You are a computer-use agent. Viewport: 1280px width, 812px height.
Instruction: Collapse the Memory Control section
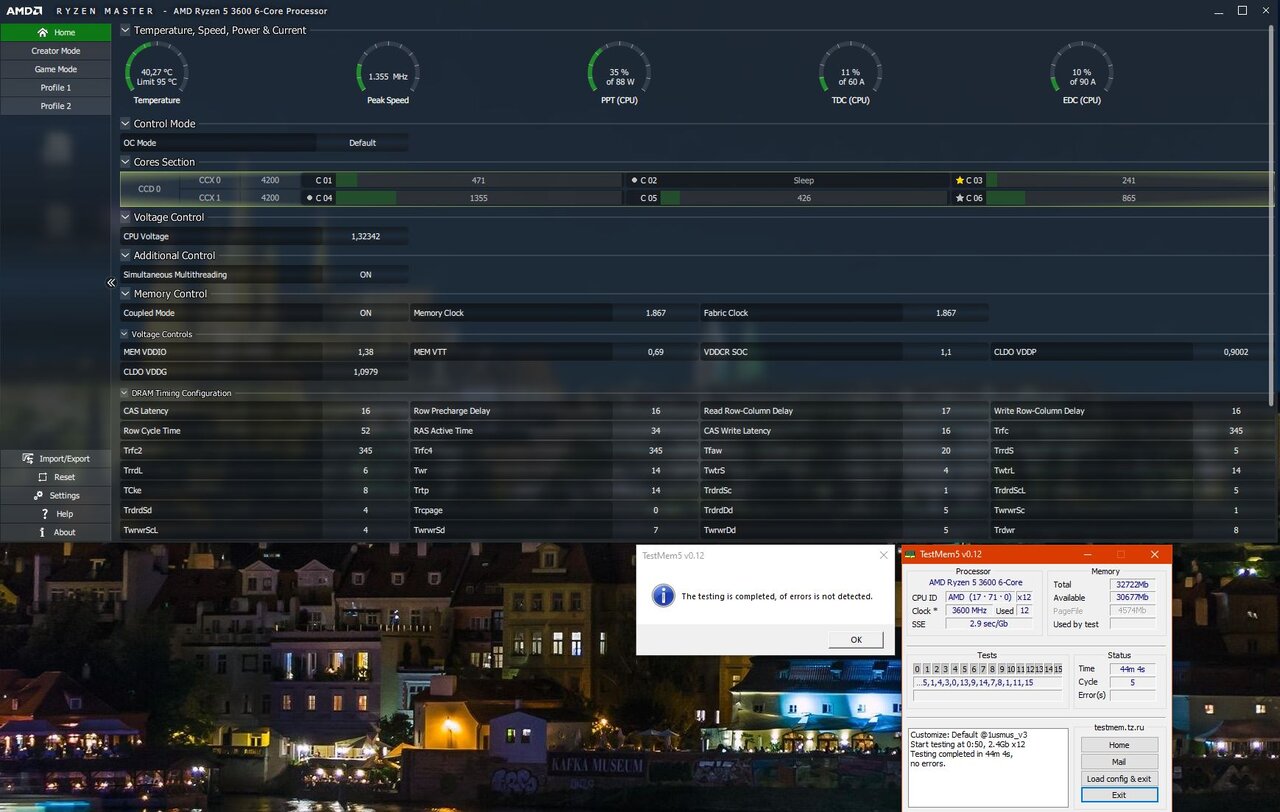[125, 294]
